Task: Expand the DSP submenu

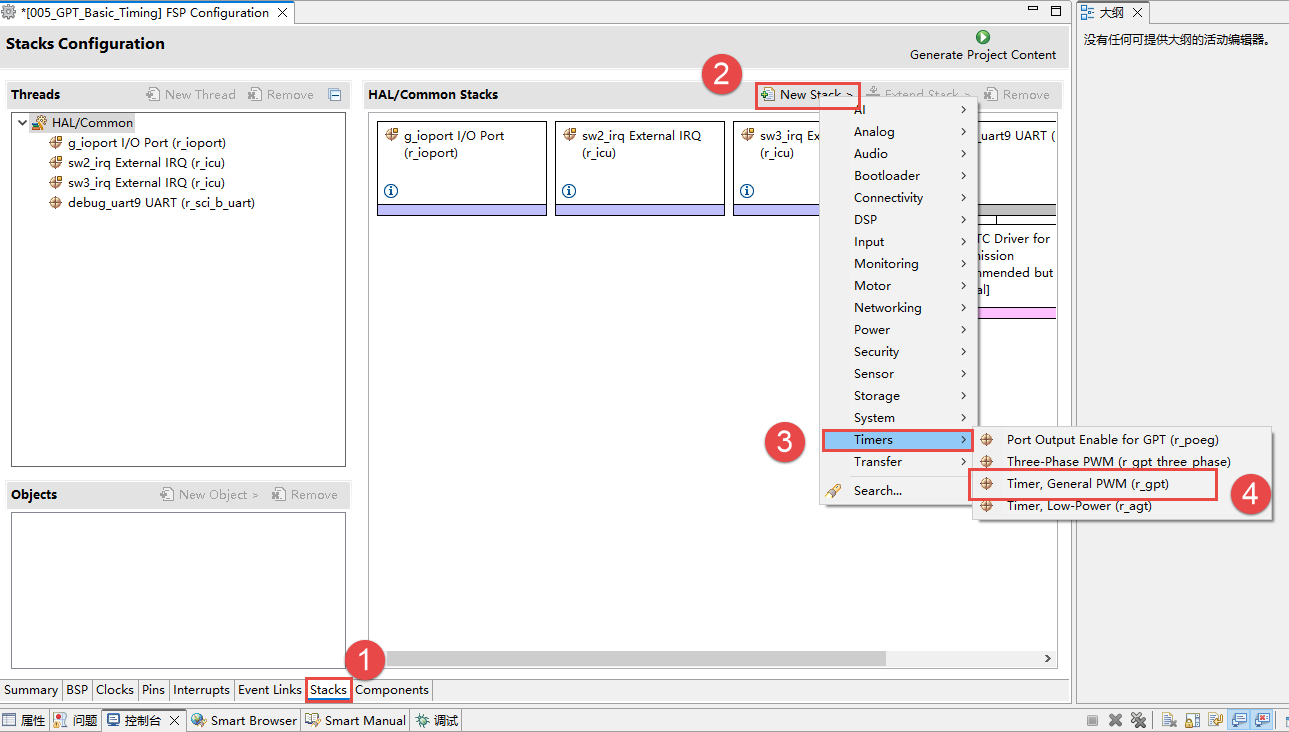Action: (x=898, y=220)
